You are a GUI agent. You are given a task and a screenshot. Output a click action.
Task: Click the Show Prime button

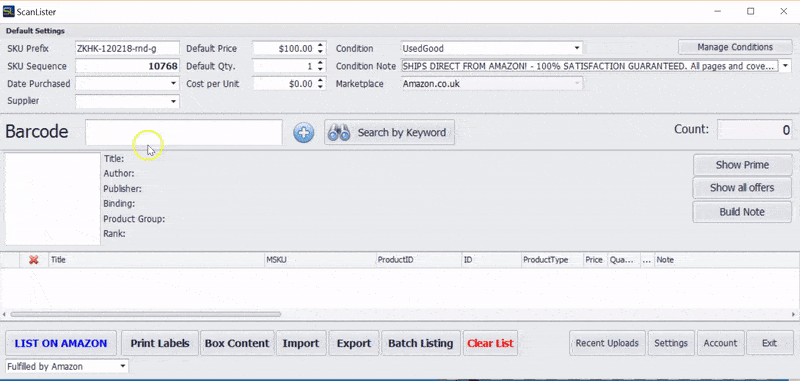(x=742, y=165)
